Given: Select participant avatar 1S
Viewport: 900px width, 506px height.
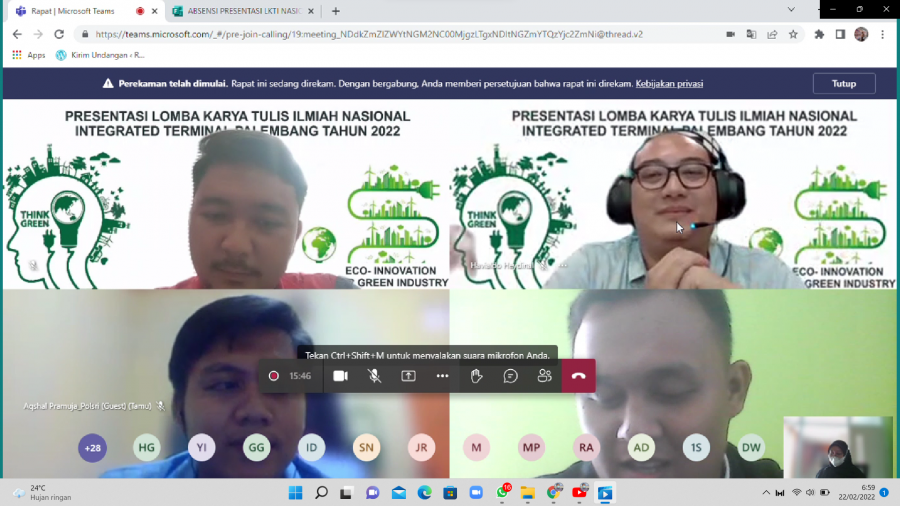Looking at the screenshot, I should click(696, 447).
